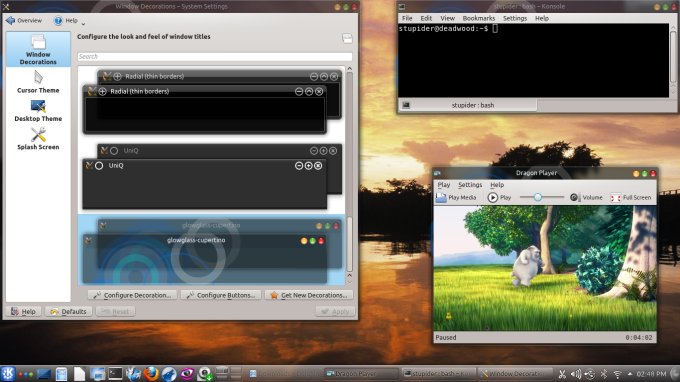
Task: Click the Dragon Player title bar icon
Action: 437,173
